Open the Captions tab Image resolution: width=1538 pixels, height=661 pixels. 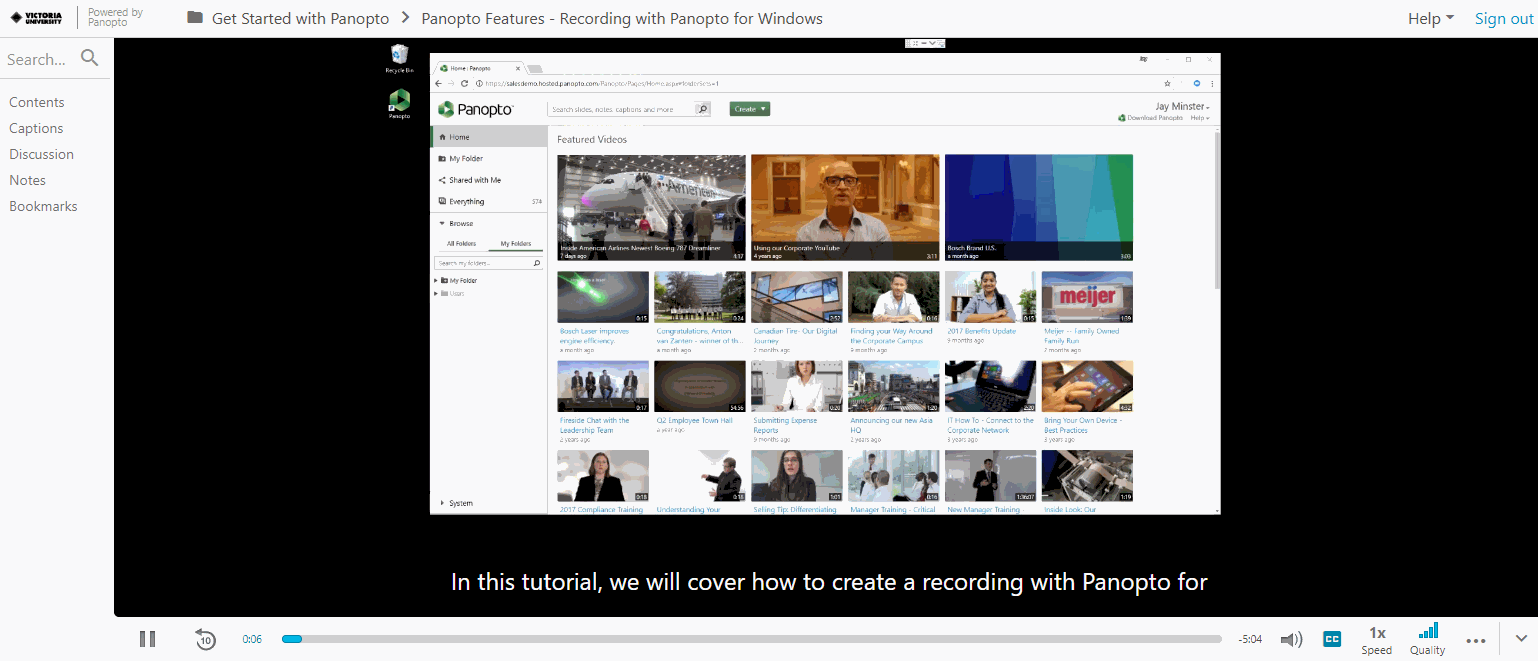[x=36, y=128]
